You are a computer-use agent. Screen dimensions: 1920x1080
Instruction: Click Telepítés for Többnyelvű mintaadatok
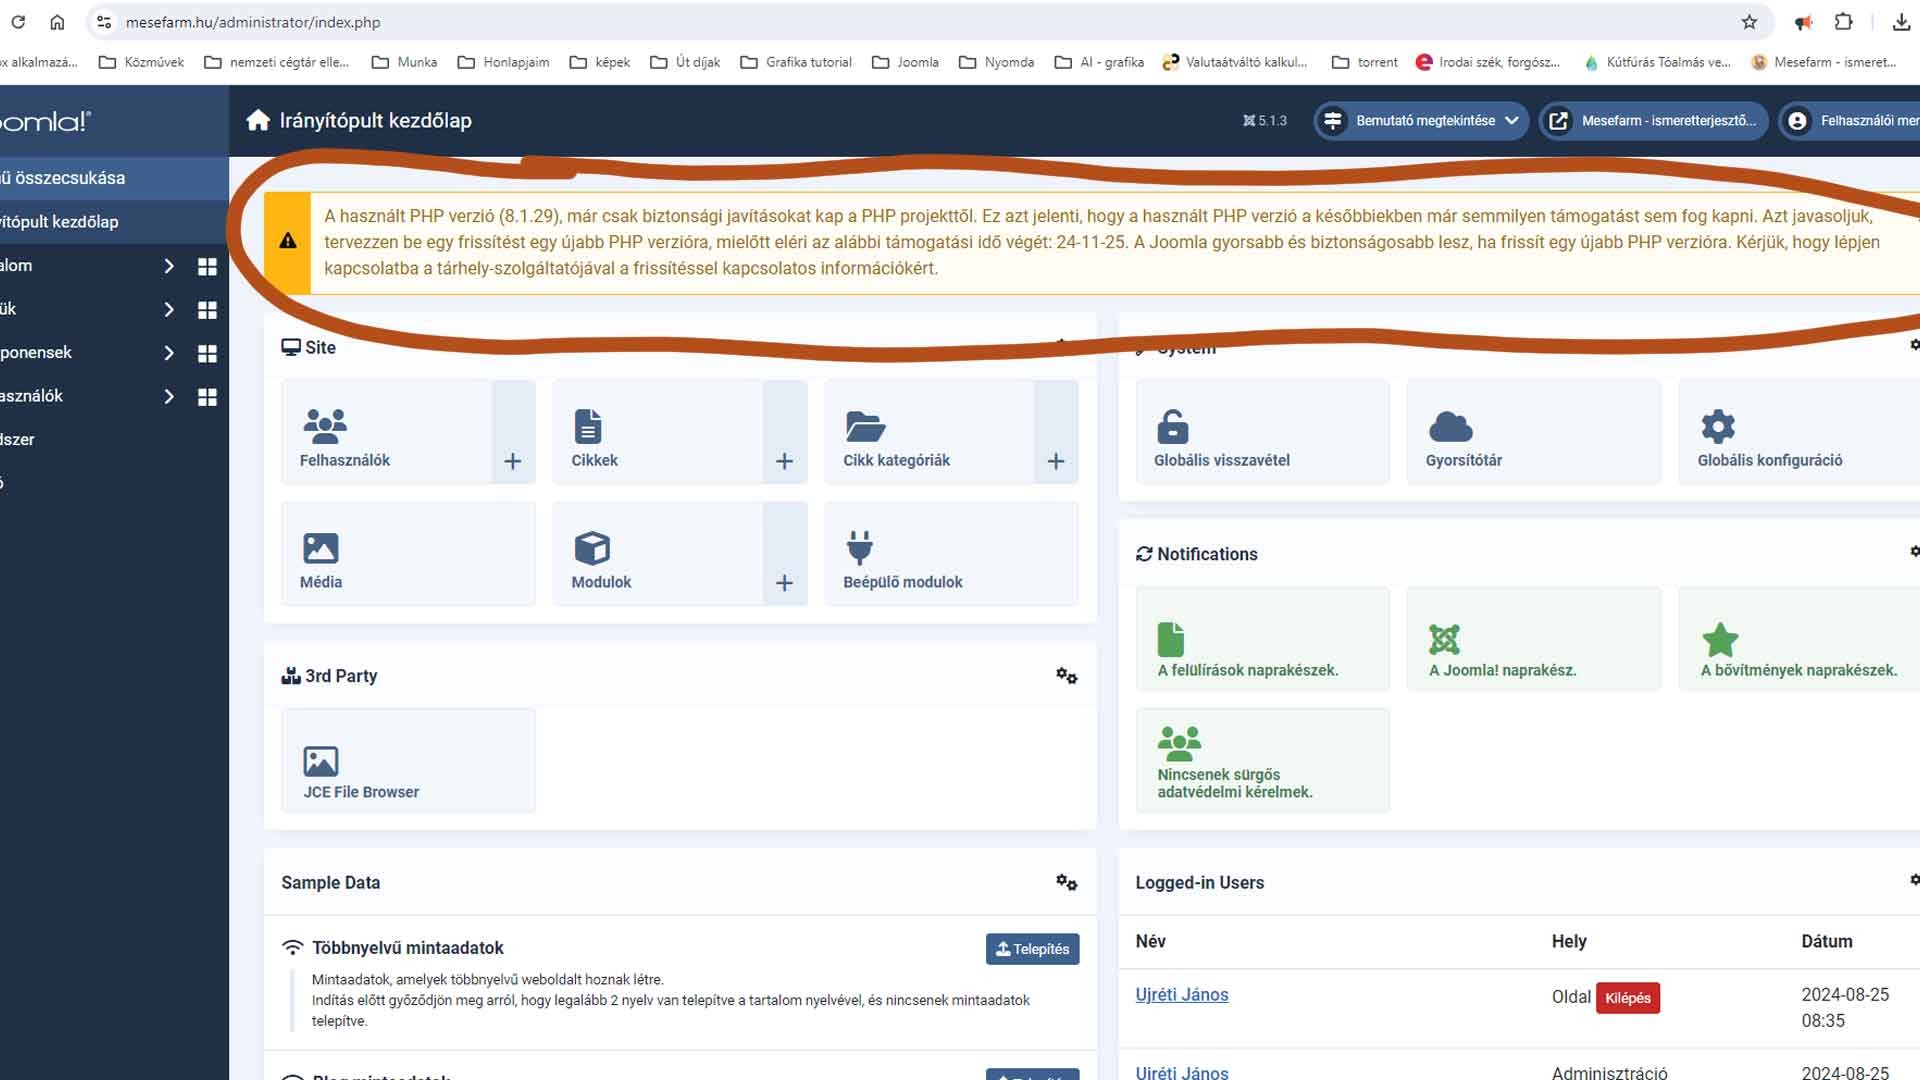[1032, 949]
